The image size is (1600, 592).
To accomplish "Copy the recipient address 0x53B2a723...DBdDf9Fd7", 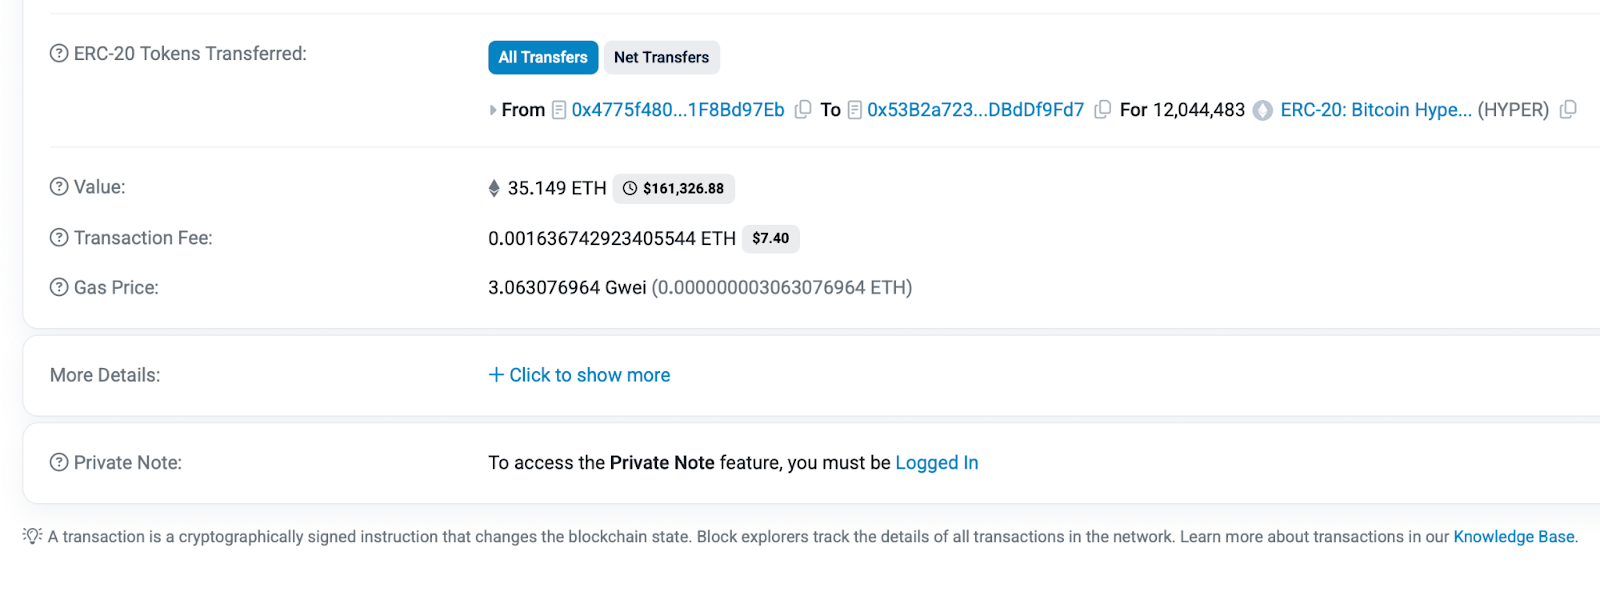I will click(1101, 110).
